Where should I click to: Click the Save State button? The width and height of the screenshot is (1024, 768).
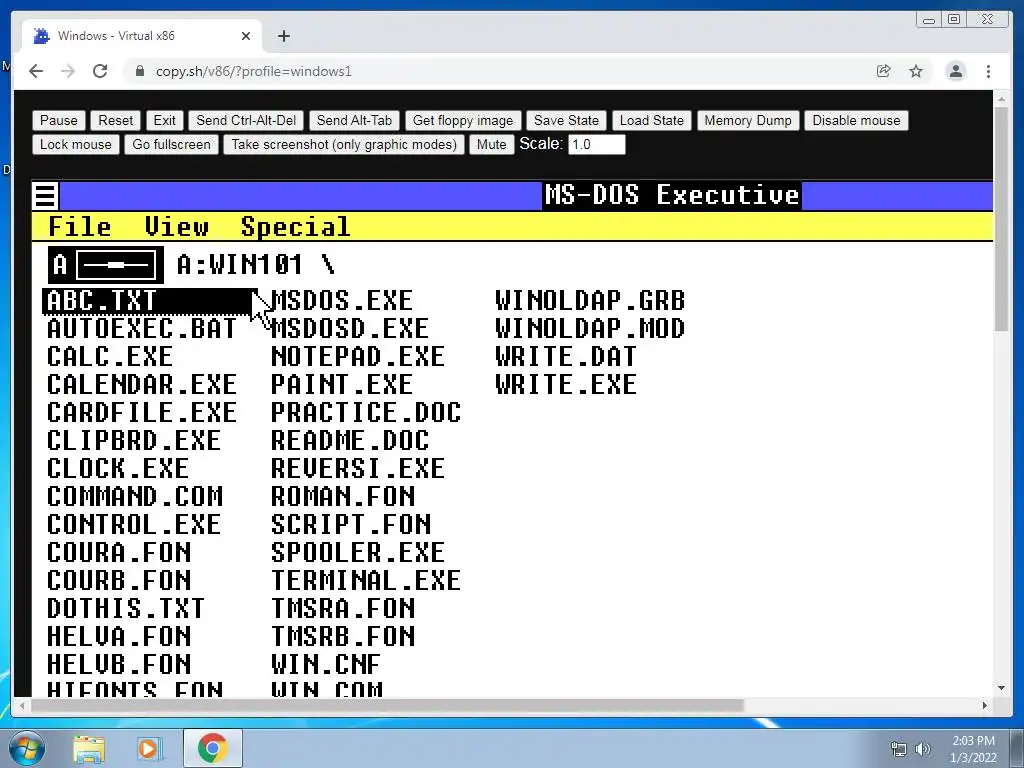tap(566, 120)
